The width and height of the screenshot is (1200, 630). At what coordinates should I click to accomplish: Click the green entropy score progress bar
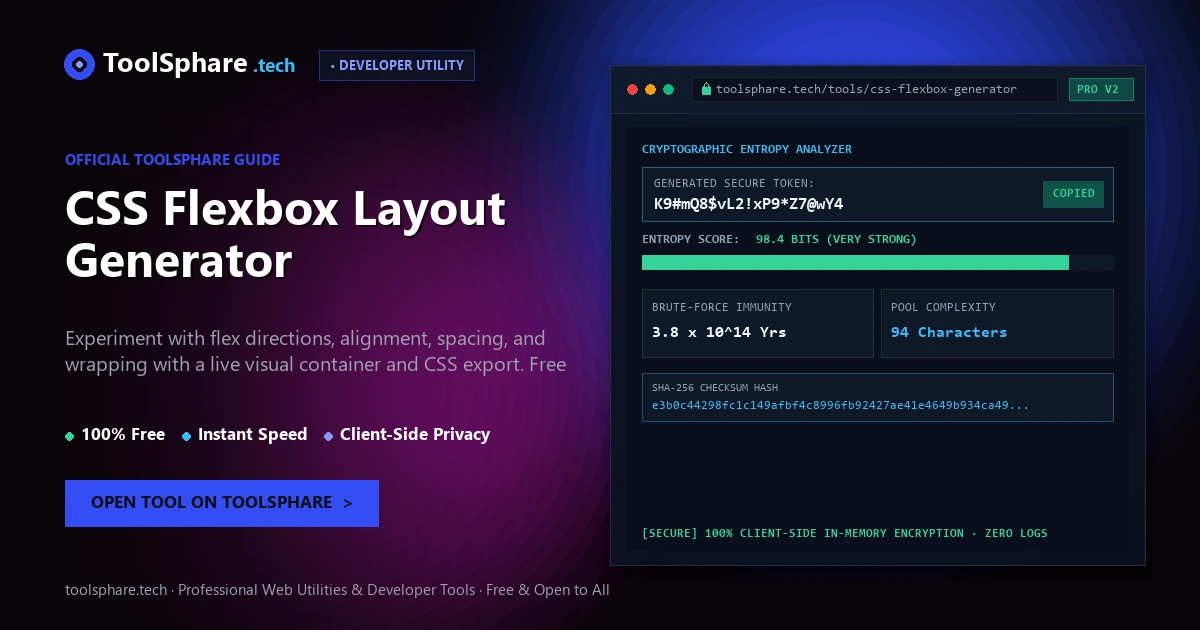pos(855,262)
